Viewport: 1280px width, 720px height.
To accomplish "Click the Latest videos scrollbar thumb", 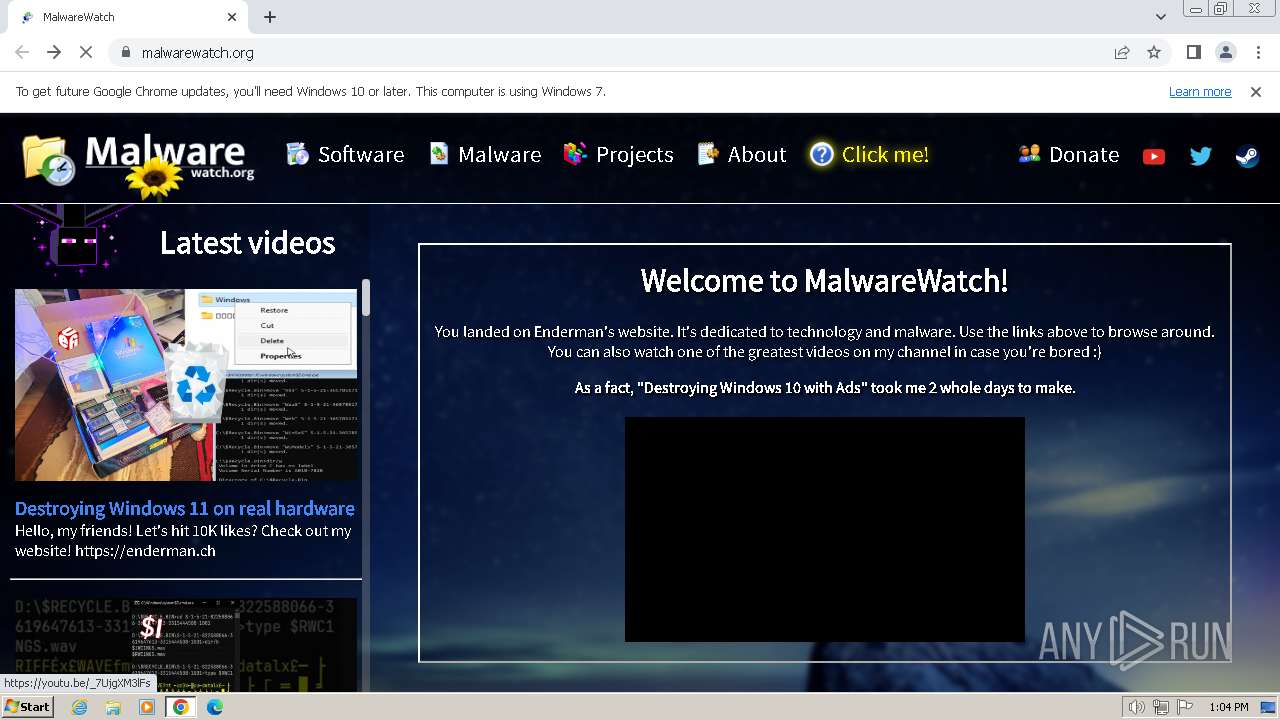I will (x=366, y=298).
